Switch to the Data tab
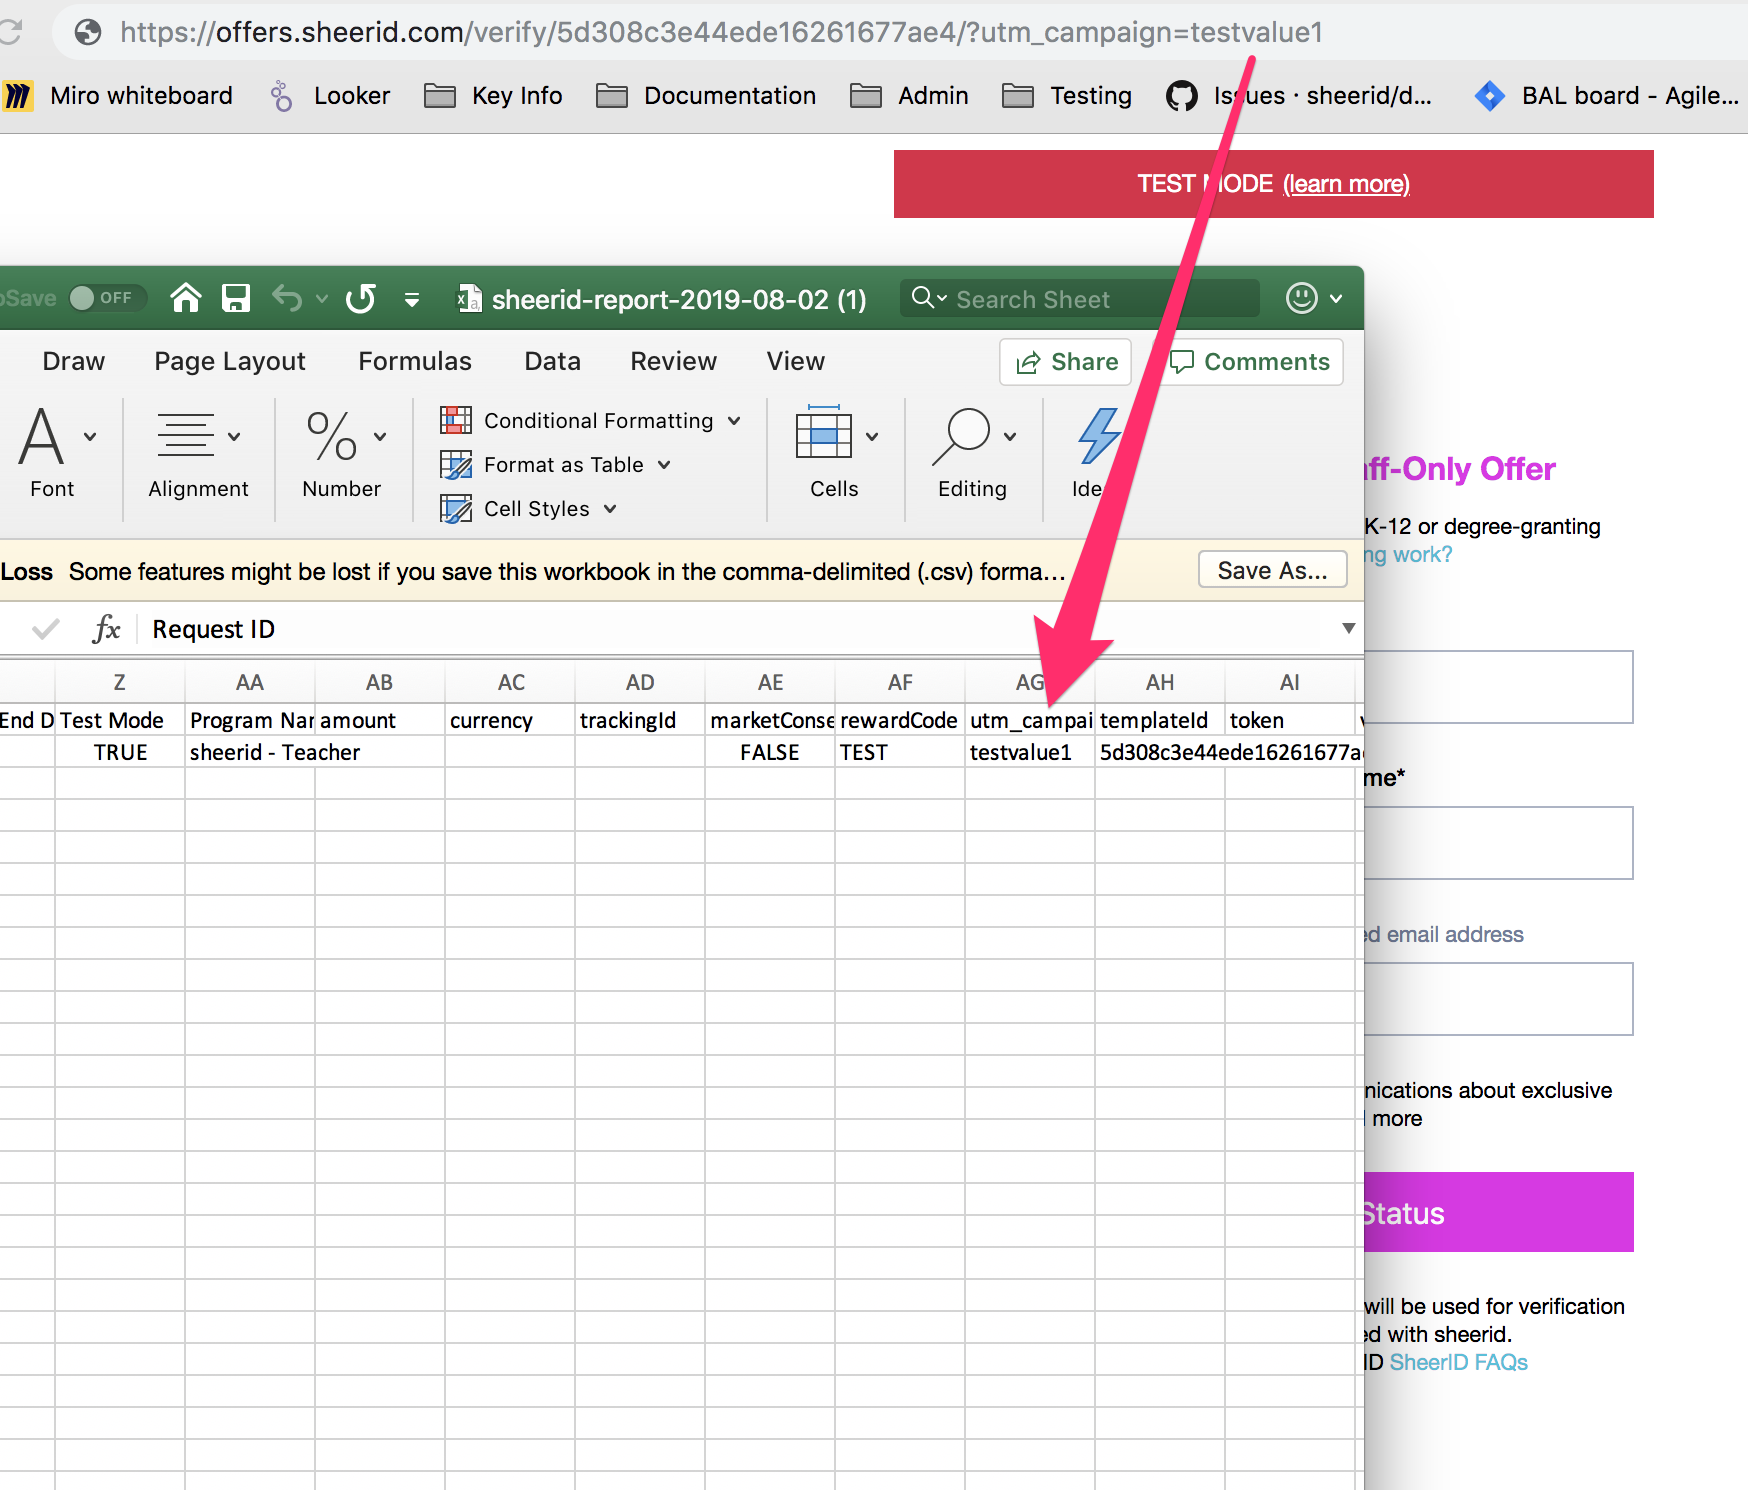The width and height of the screenshot is (1748, 1490). [x=553, y=361]
